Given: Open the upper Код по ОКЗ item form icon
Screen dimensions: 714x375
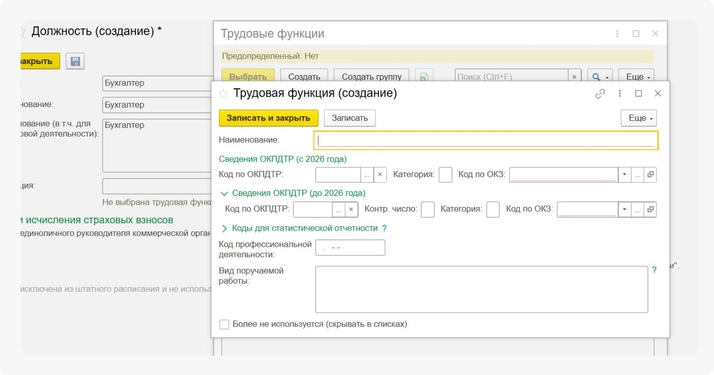Looking at the screenshot, I should coord(650,174).
